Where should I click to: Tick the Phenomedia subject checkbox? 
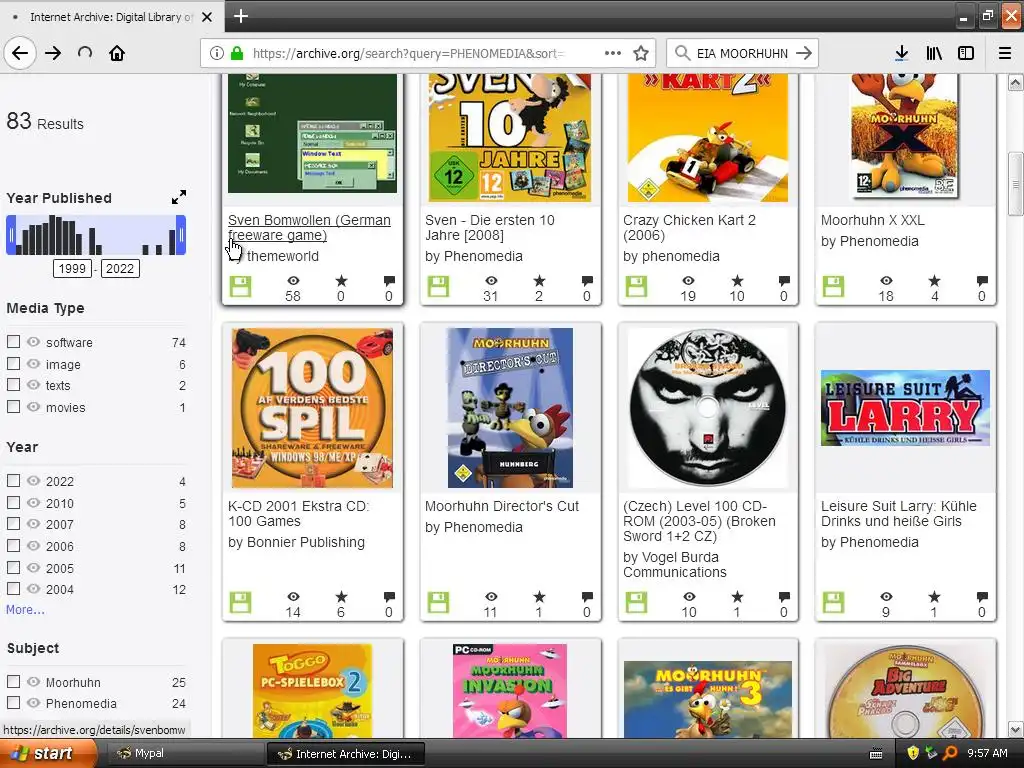[13, 703]
